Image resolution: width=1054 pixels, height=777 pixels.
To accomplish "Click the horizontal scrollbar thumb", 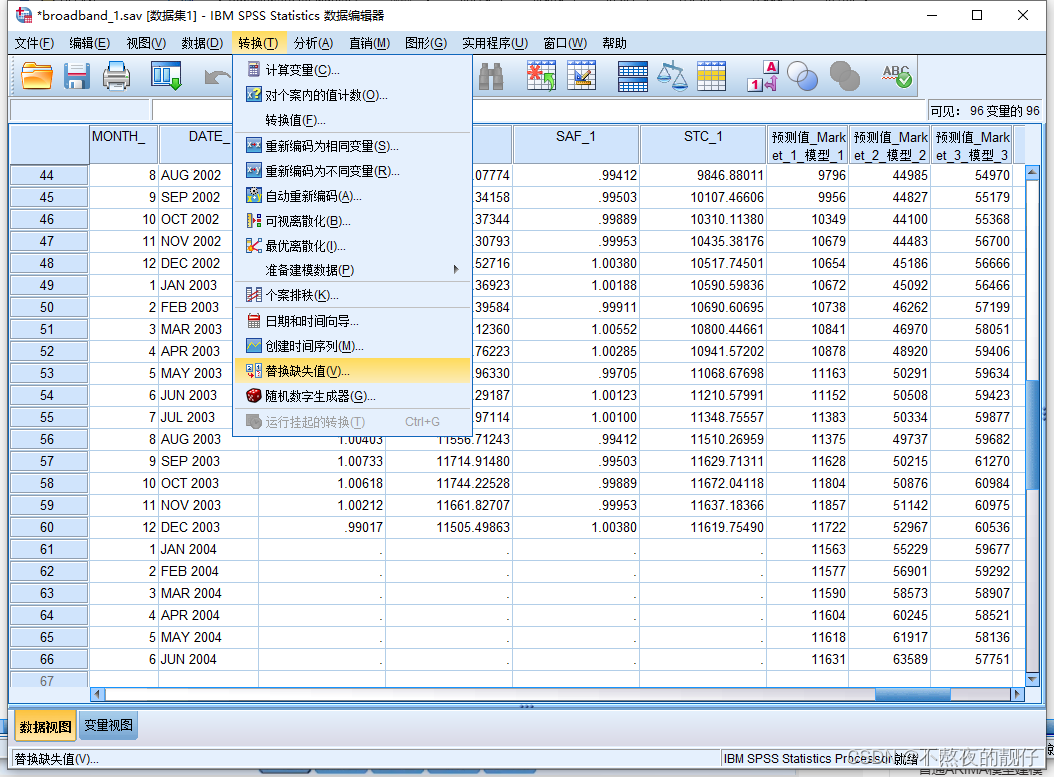I will 913,694.
